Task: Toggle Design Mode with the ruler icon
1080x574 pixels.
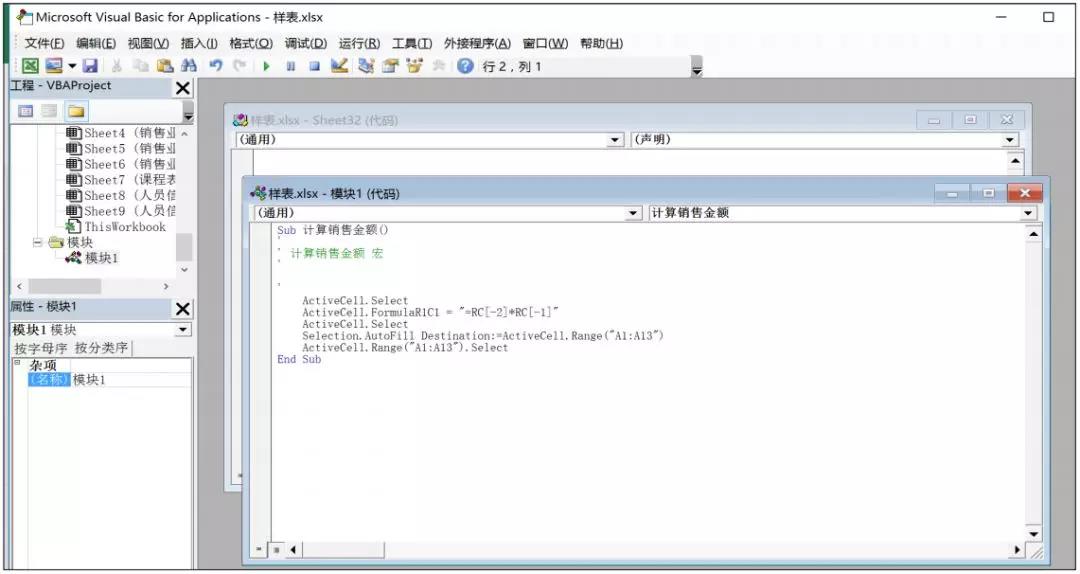Action: click(339, 66)
